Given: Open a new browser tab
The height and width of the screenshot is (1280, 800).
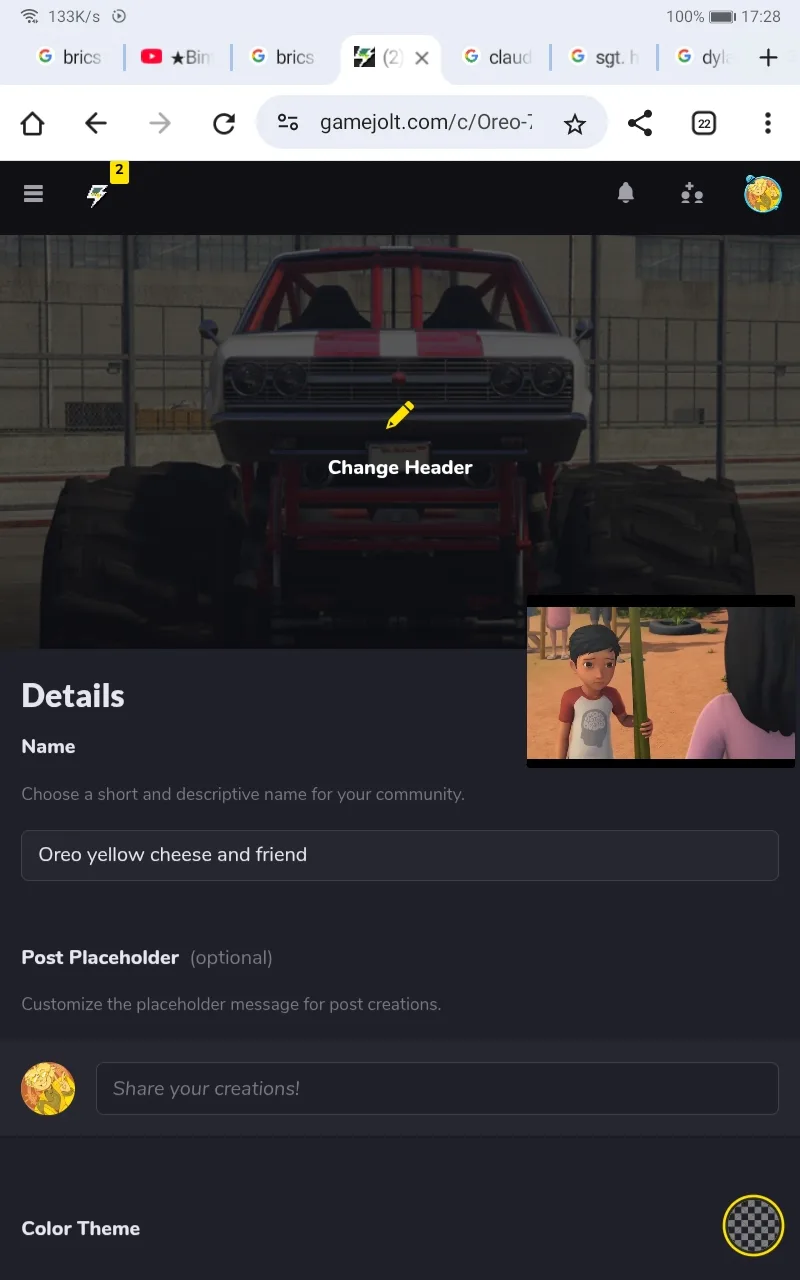Looking at the screenshot, I should click(768, 57).
